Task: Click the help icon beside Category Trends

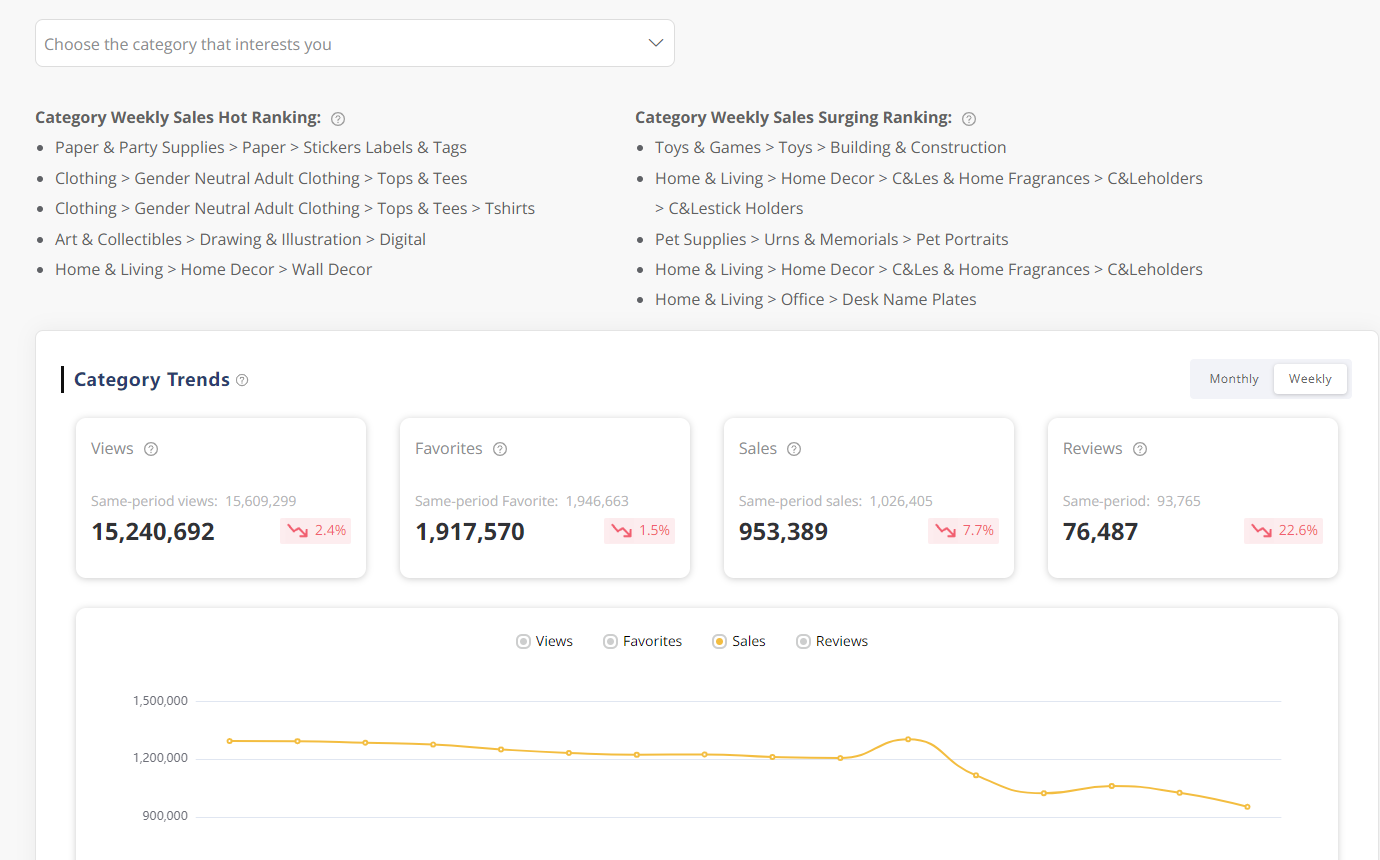Action: (x=241, y=379)
